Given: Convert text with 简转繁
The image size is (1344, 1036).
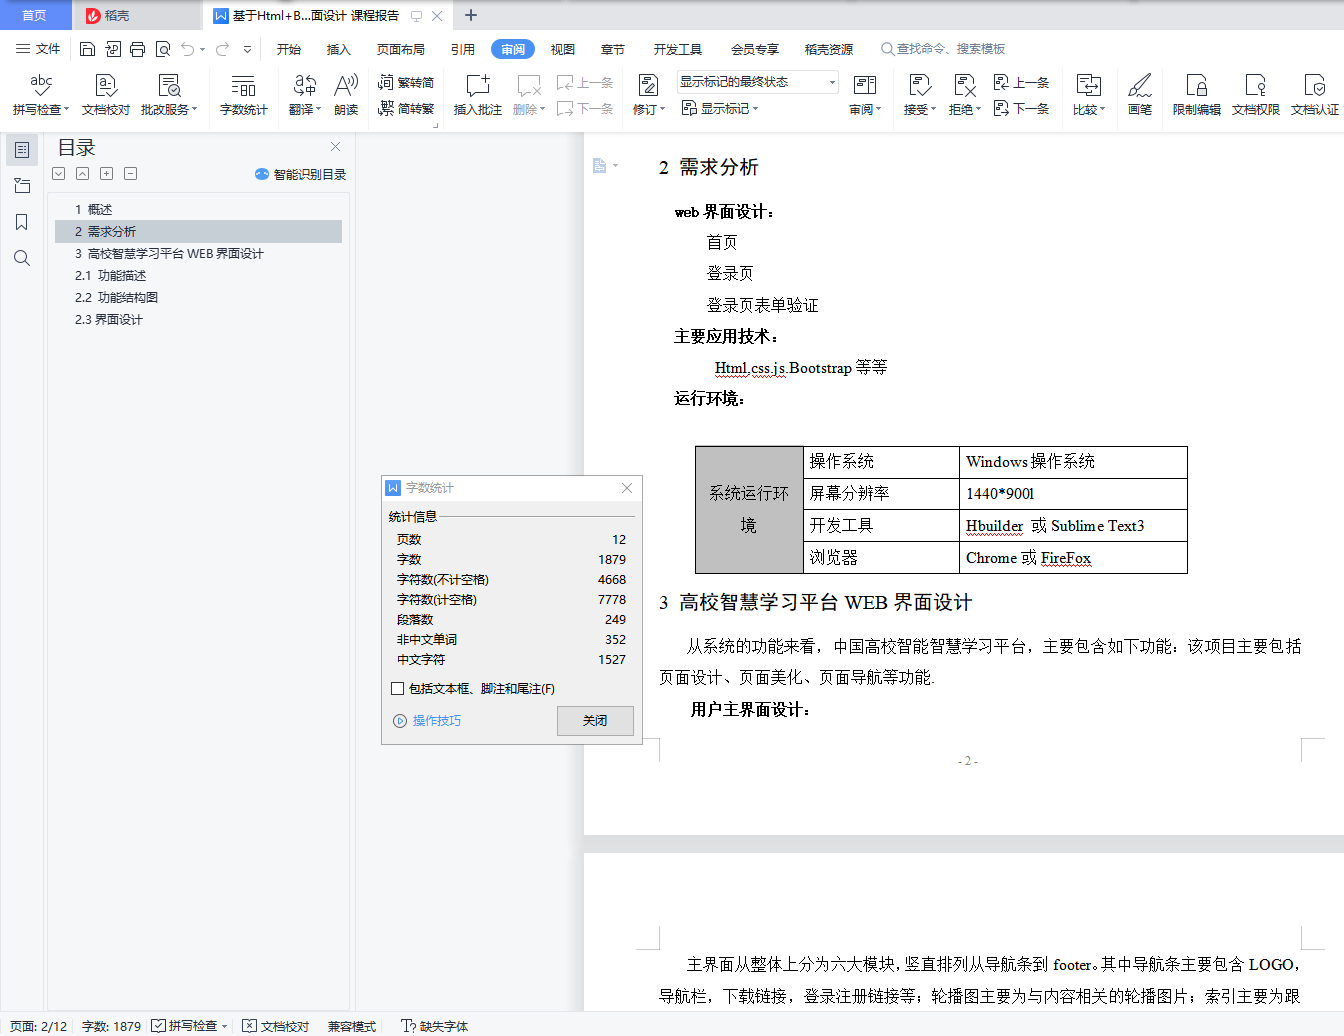Looking at the screenshot, I should coord(406,108).
